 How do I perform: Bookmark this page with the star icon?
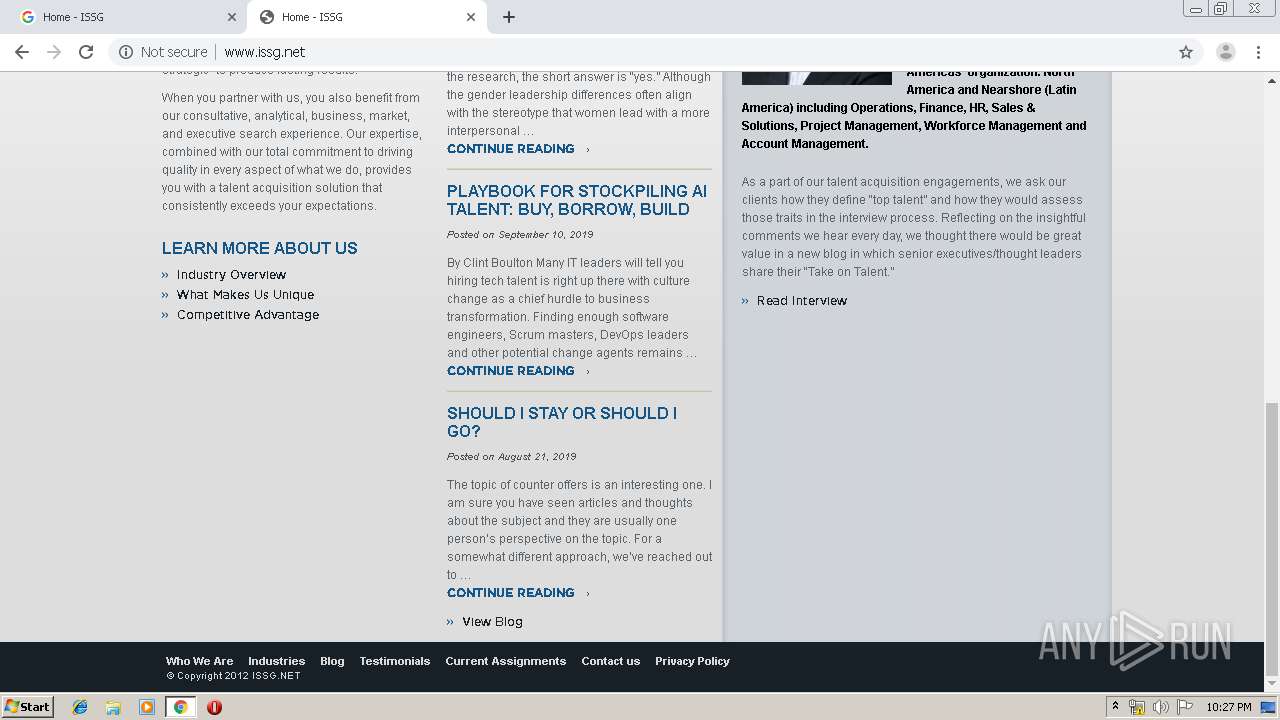click(1186, 52)
